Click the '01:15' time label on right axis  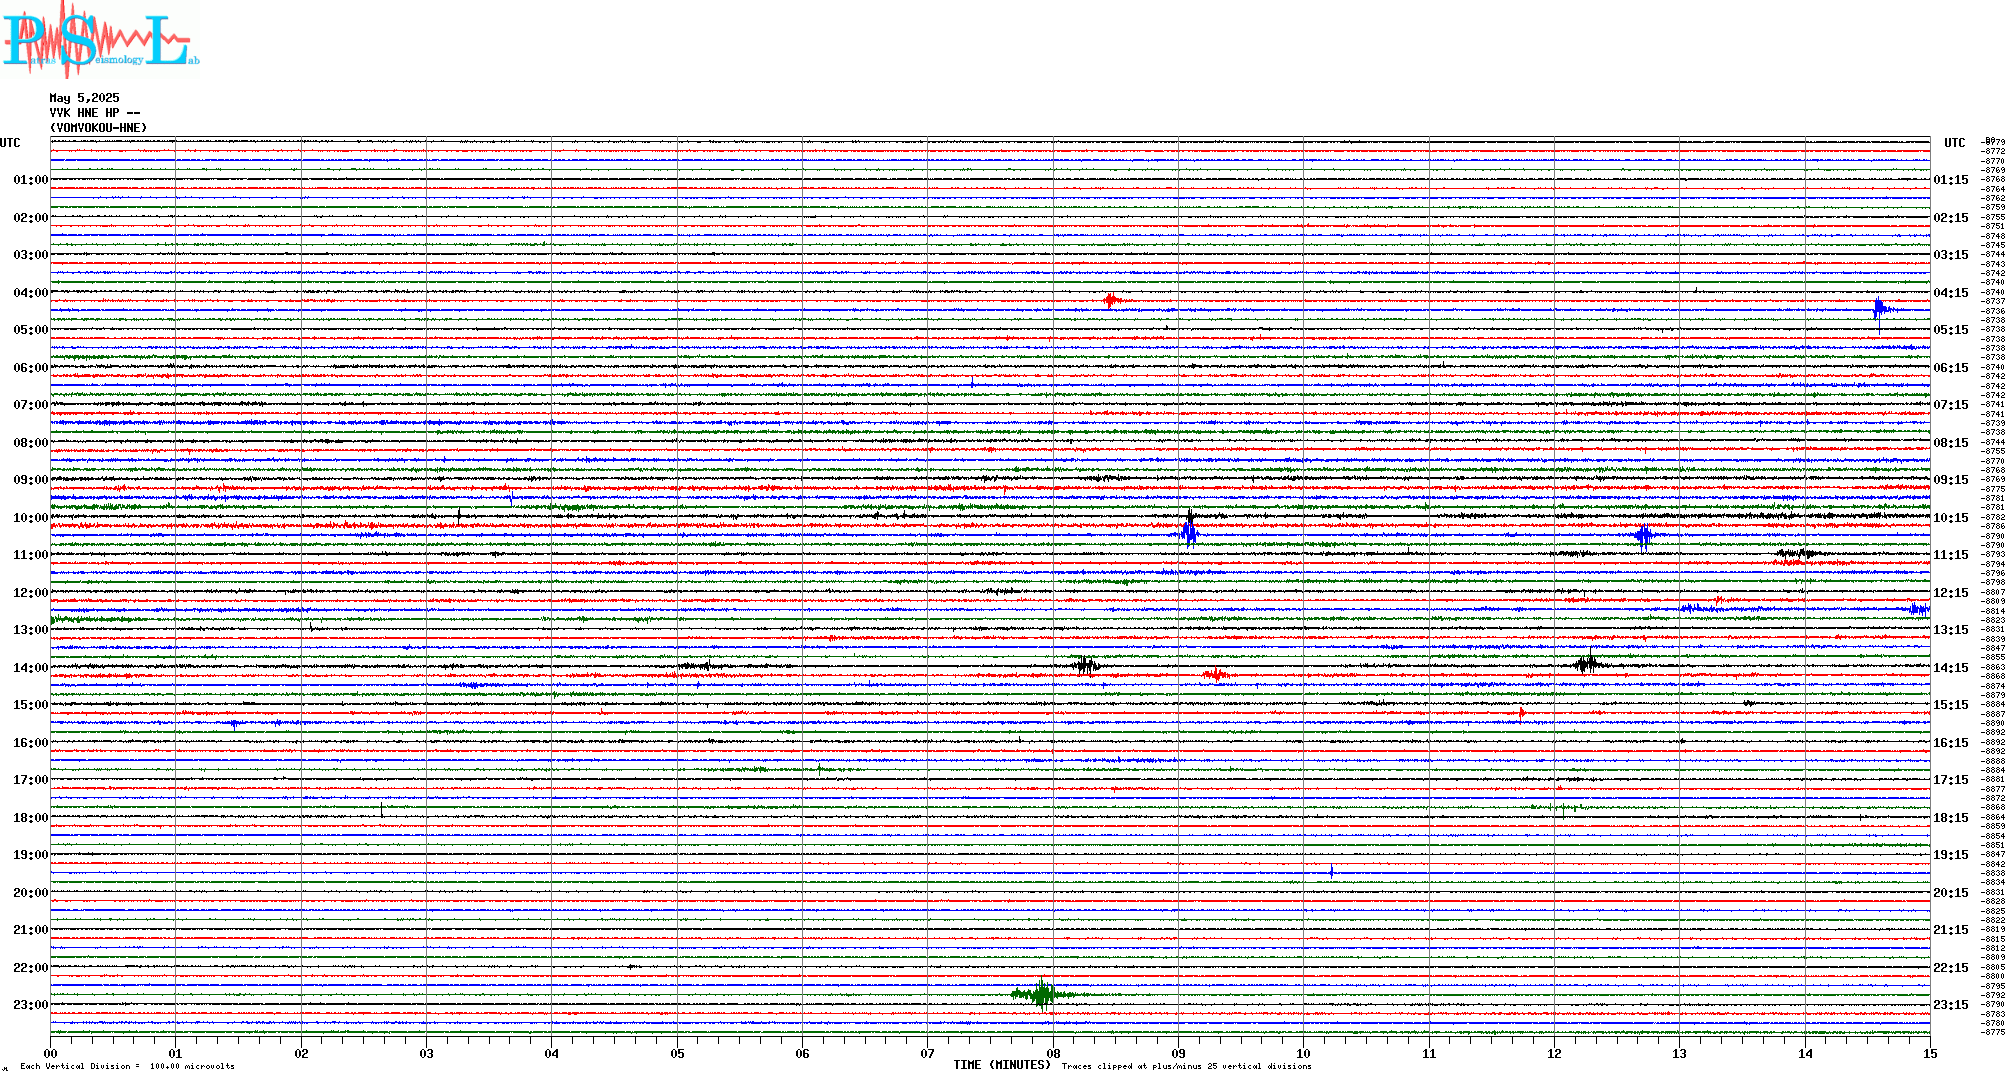[1950, 180]
